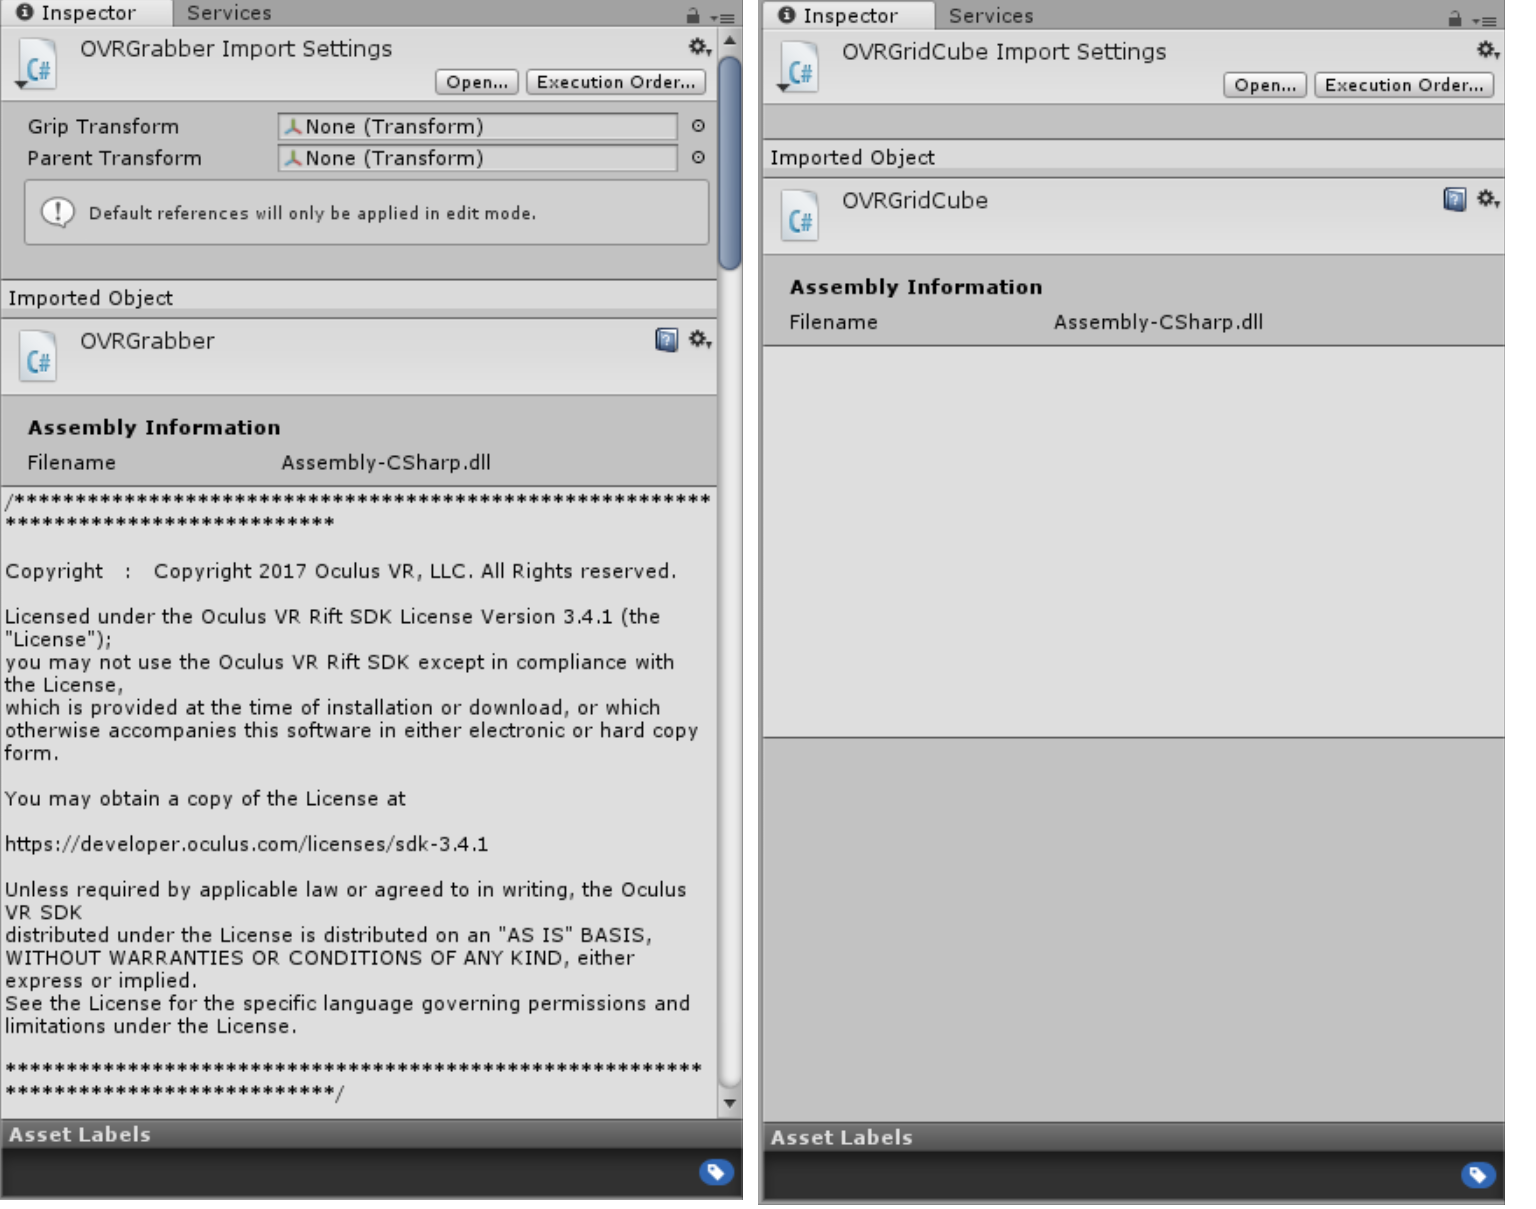Switch to the right Inspector tab

(849, 16)
